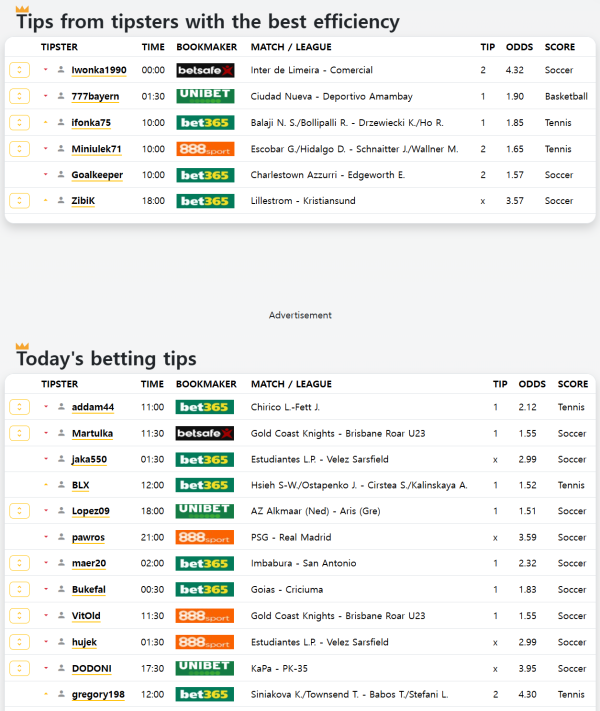Click the betsafe logo in Iwonka1990's row
Screen dimensions: 600x711
coord(204,70)
